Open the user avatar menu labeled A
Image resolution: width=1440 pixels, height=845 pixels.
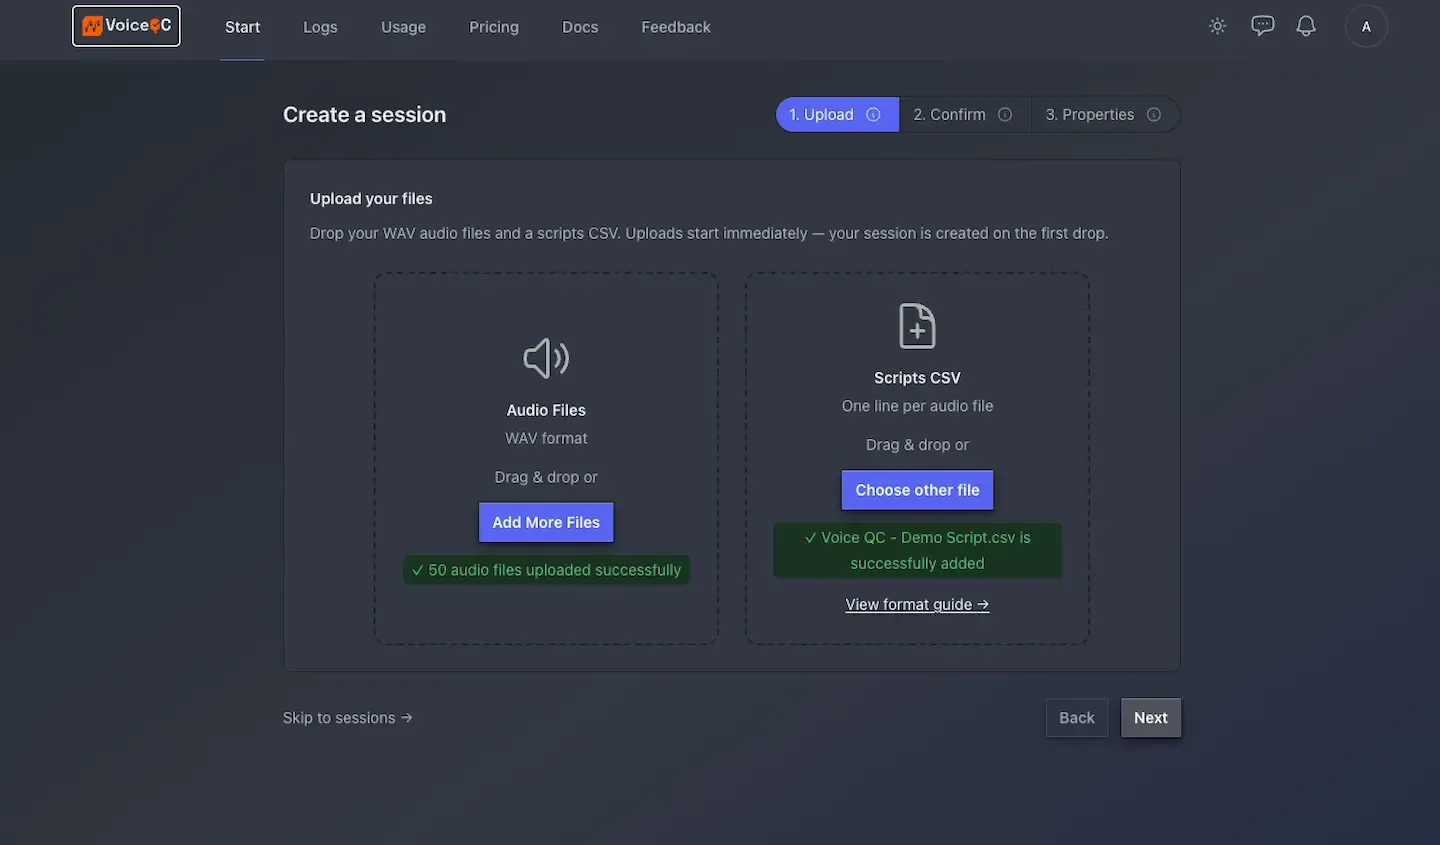[1366, 27]
